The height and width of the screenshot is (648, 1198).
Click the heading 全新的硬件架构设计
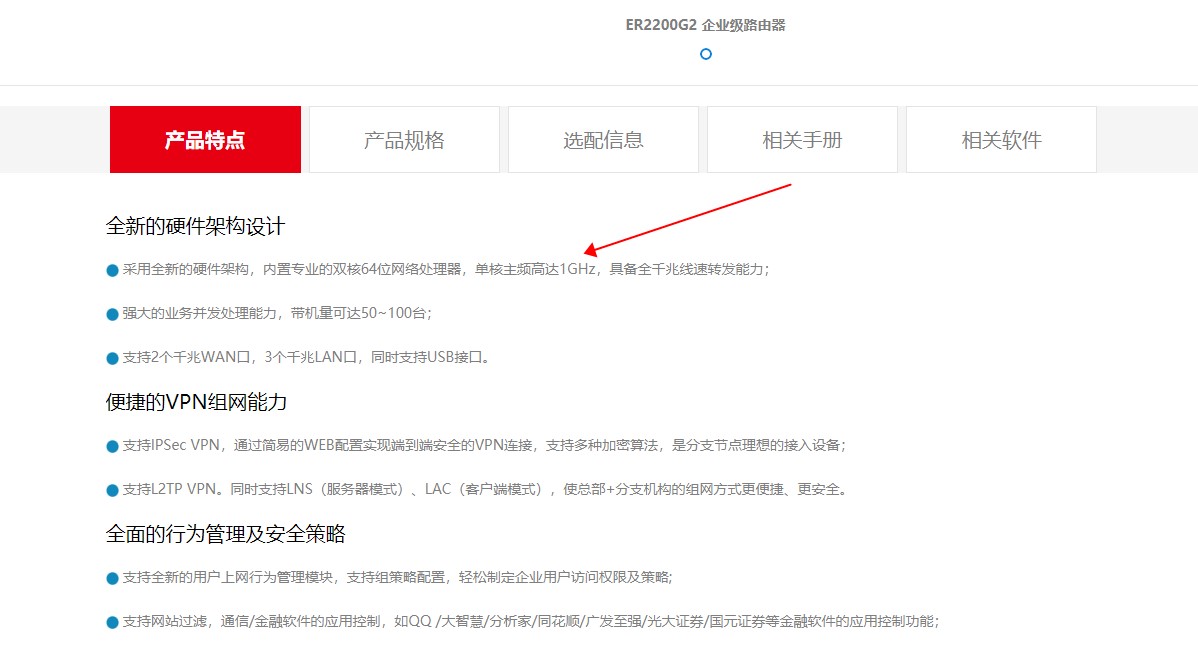pyautogui.click(x=195, y=226)
